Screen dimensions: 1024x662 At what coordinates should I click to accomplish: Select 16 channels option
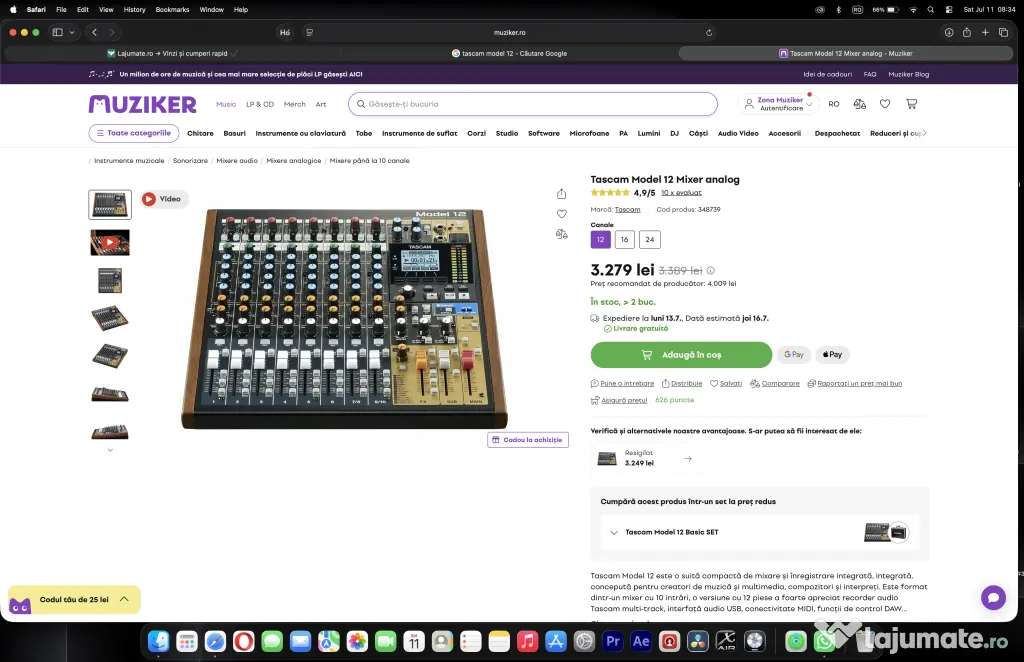624,240
